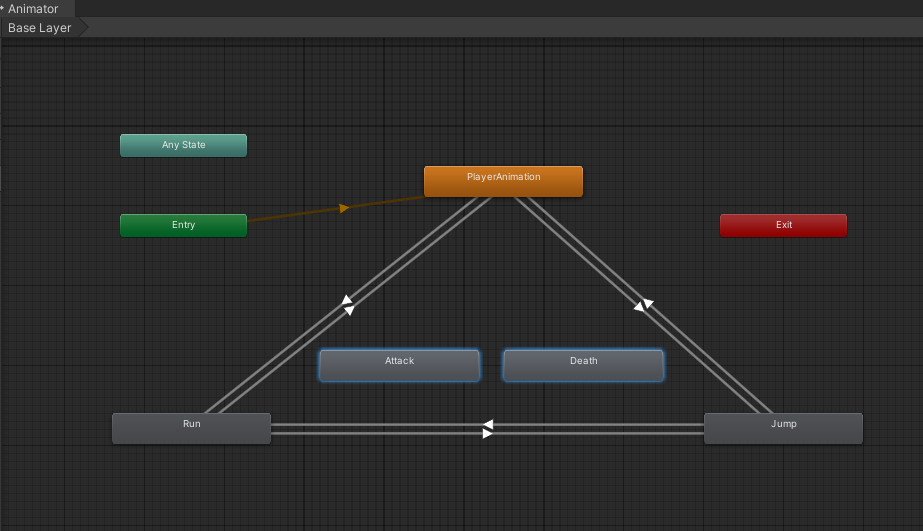Select the Any State node

point(183,145)
